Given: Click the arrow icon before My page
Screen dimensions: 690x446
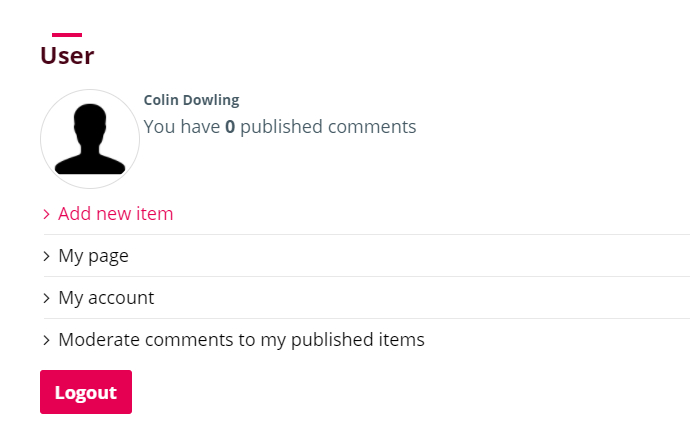Looking at the screenshot, I should tap(46, 256).
